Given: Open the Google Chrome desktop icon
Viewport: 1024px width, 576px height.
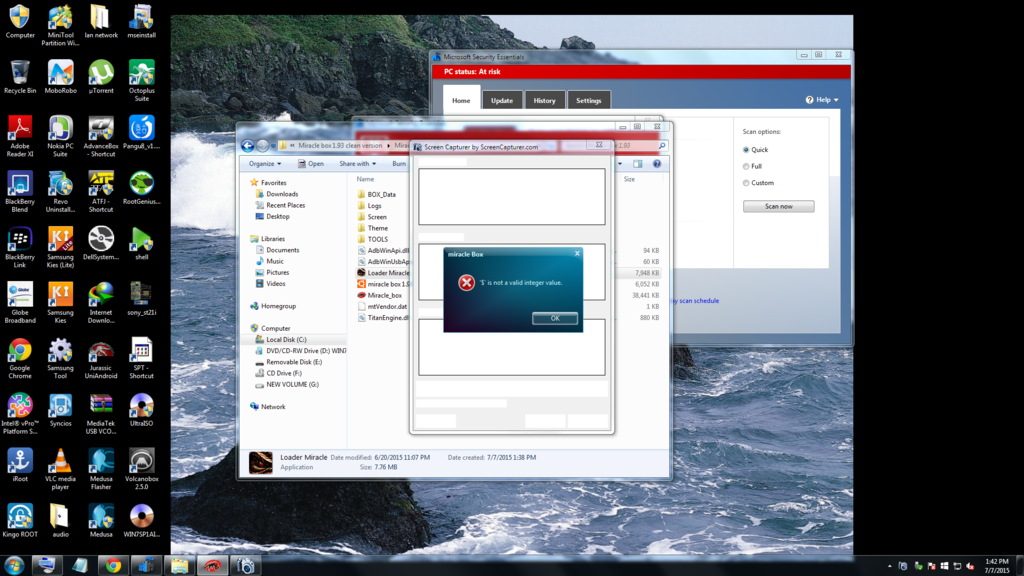Looking at the screenshot, I should 20,351.
